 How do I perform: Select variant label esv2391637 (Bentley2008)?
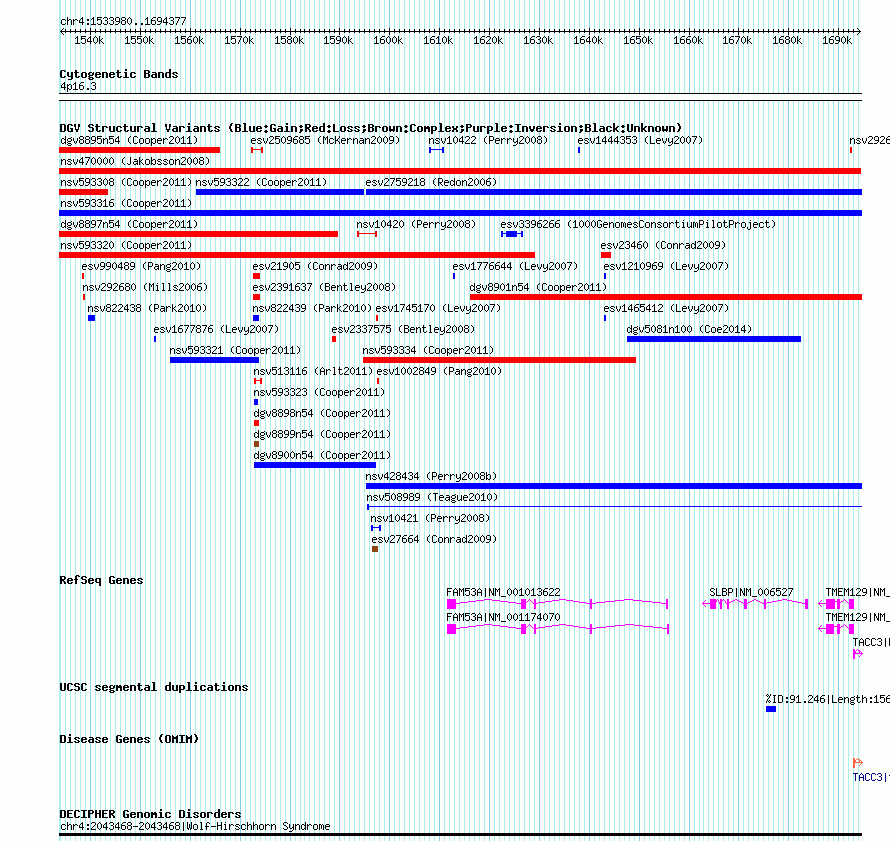point(324,287)
